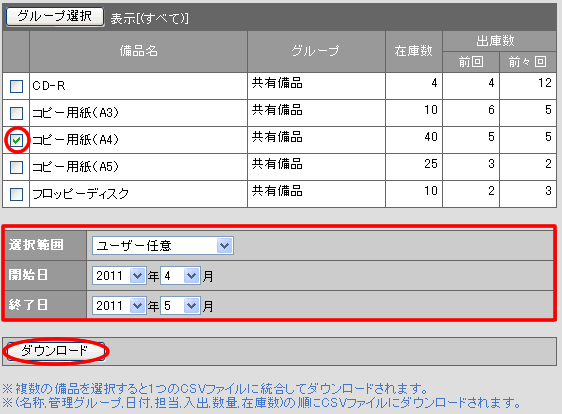562x414 pixels.
Task: Open the 終了日 year dropdown
Action: [119, 306]
